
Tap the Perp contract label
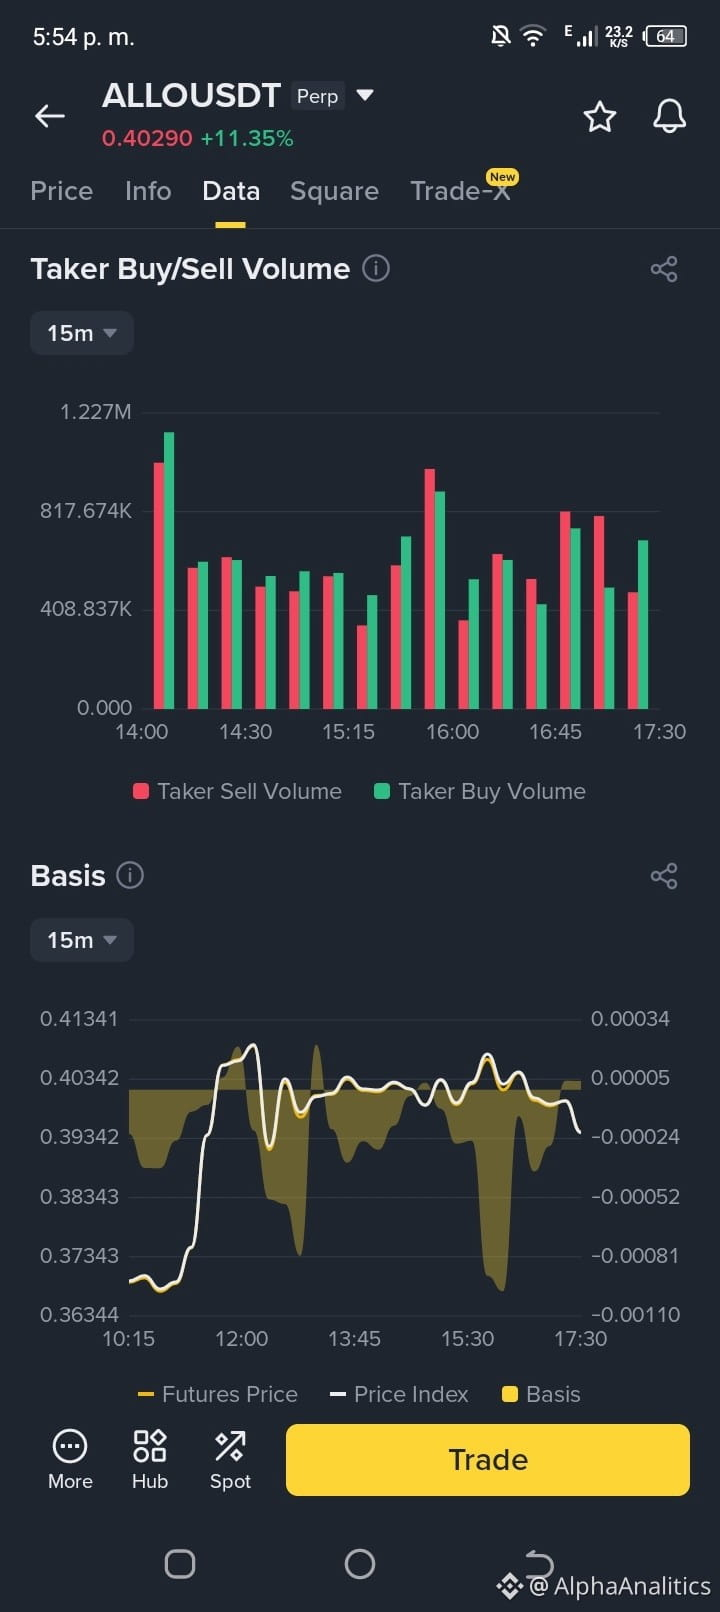click(318, 96)
